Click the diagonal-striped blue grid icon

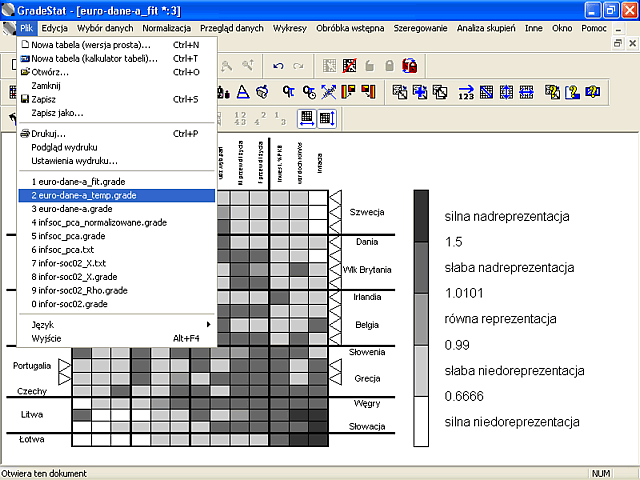coord(486,92)
